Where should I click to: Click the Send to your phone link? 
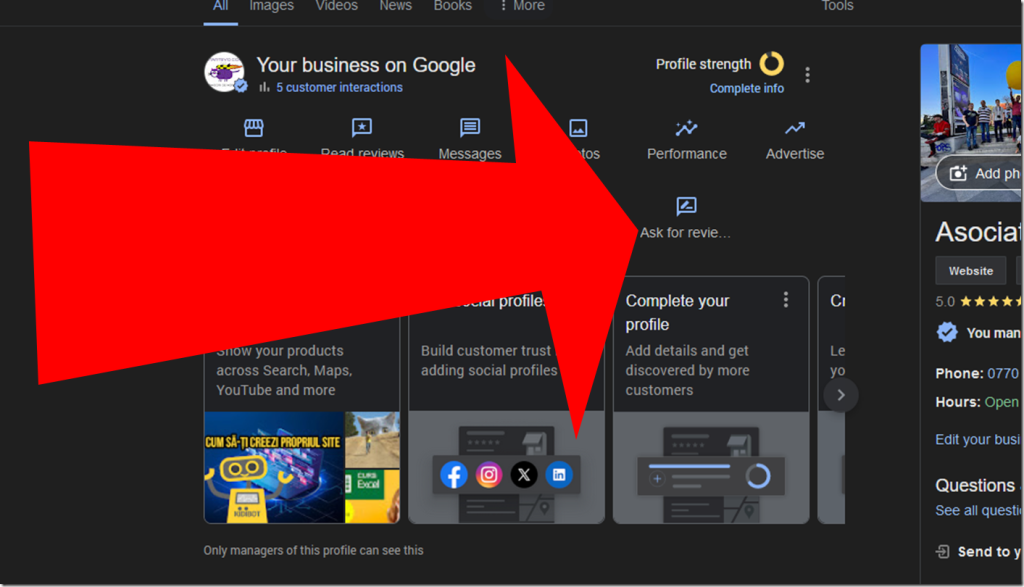point(989,552)
